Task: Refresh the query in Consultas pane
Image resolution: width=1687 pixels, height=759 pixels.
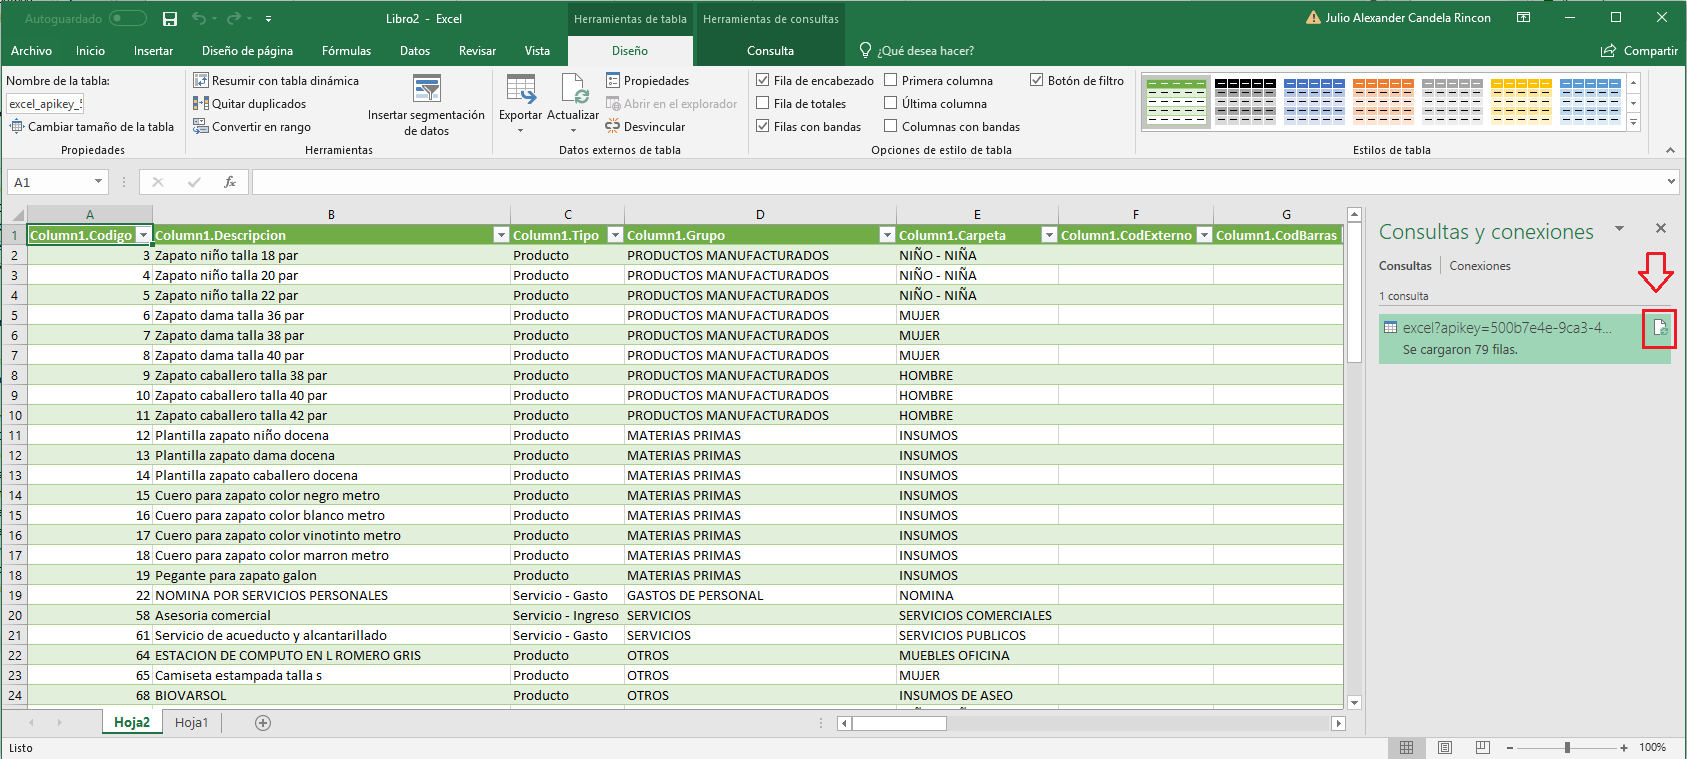Action: point(1659,328)
